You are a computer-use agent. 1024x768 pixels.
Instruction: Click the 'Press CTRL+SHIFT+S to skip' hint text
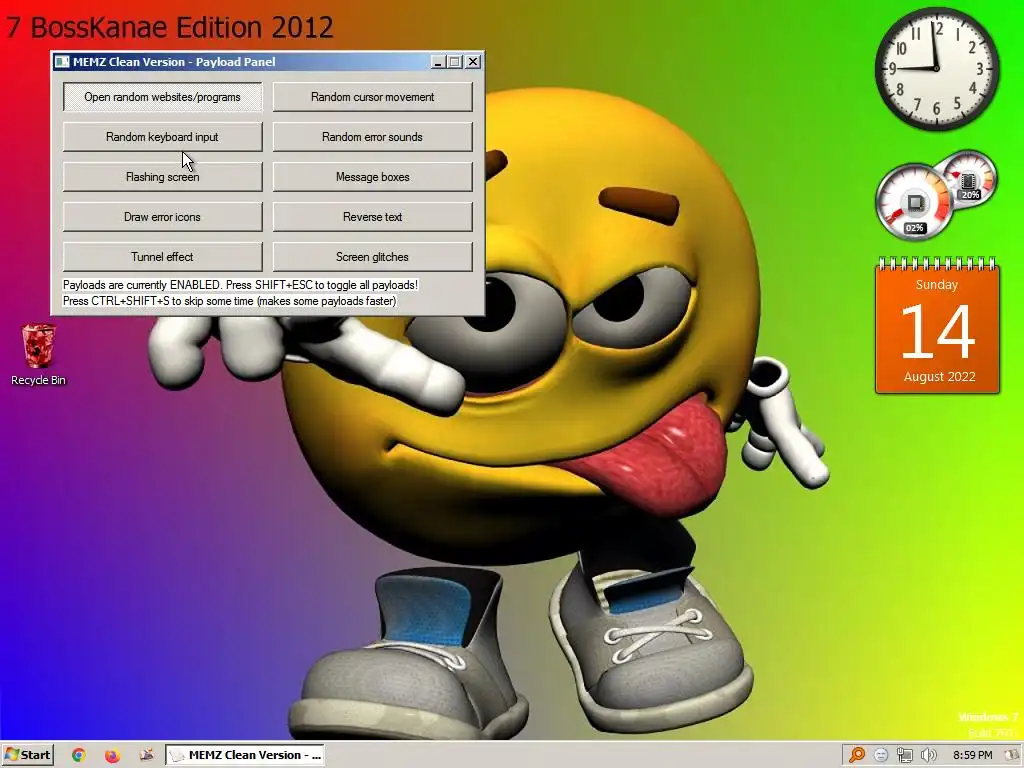pos(229,301)
